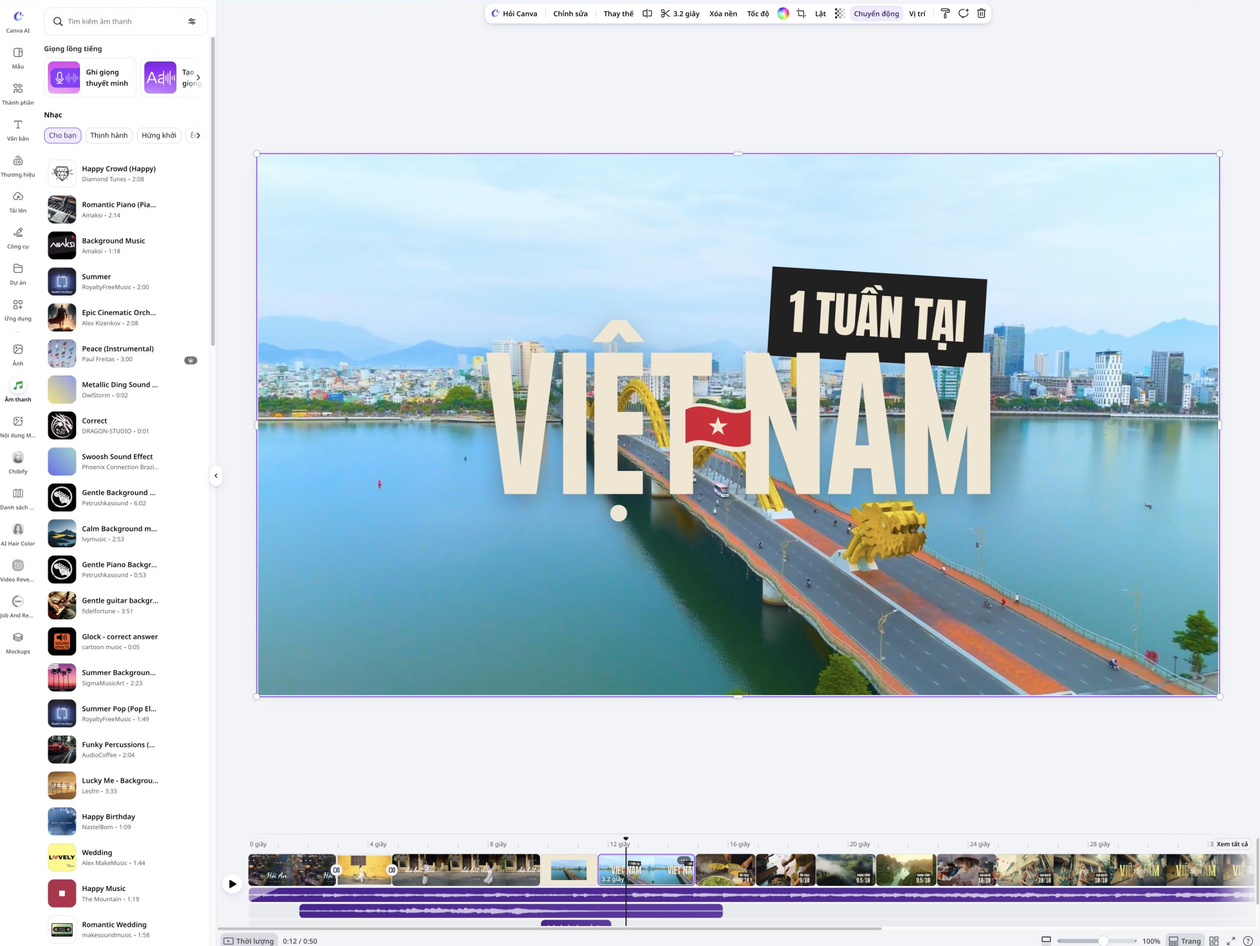Image resolution: width=1260 pixels, height=946 pixels.
Task: Open the Văn bản text panel
Action: [x=18, y=129]
